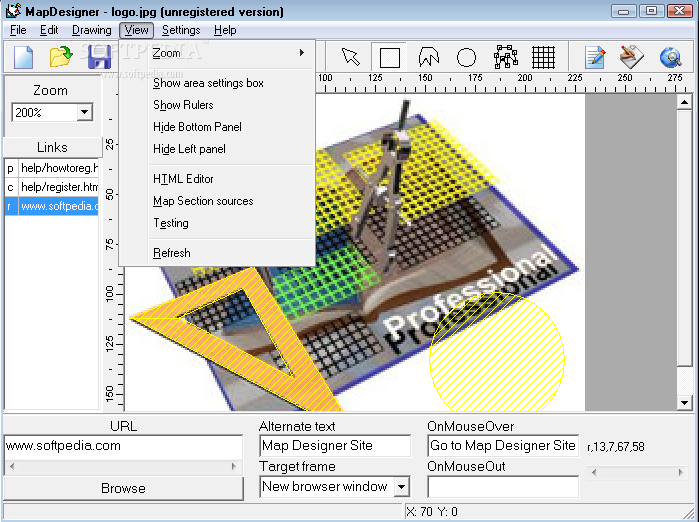This screenshot has width=699, height=522.
Task: Click the OnMouseOver field
Action: coord(503,445)
